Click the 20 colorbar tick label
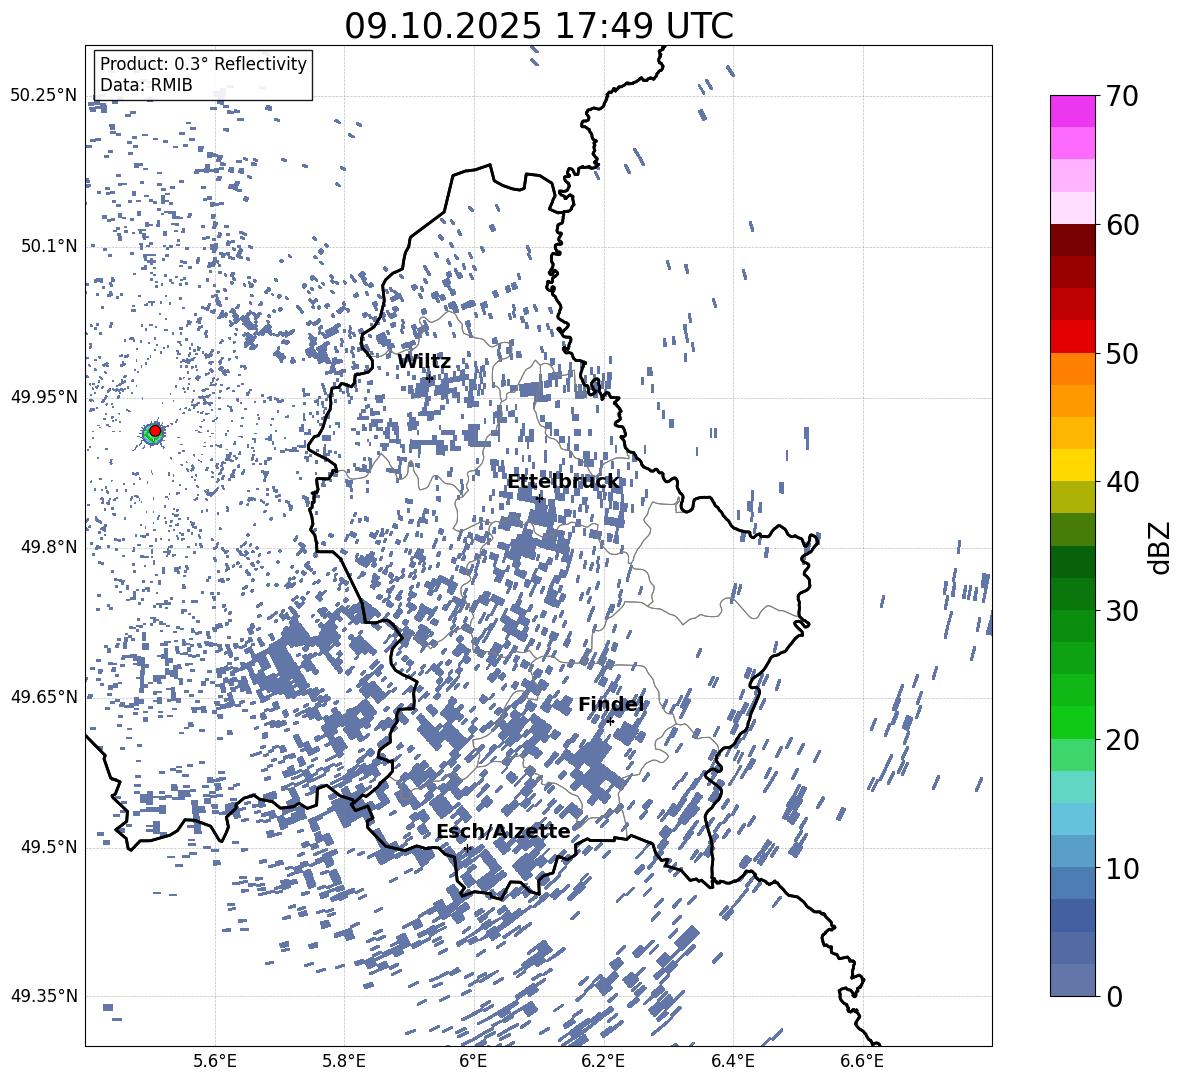Viewport: 1184px width, 1081px height. pyautogui.click(x=1123, y=739)
